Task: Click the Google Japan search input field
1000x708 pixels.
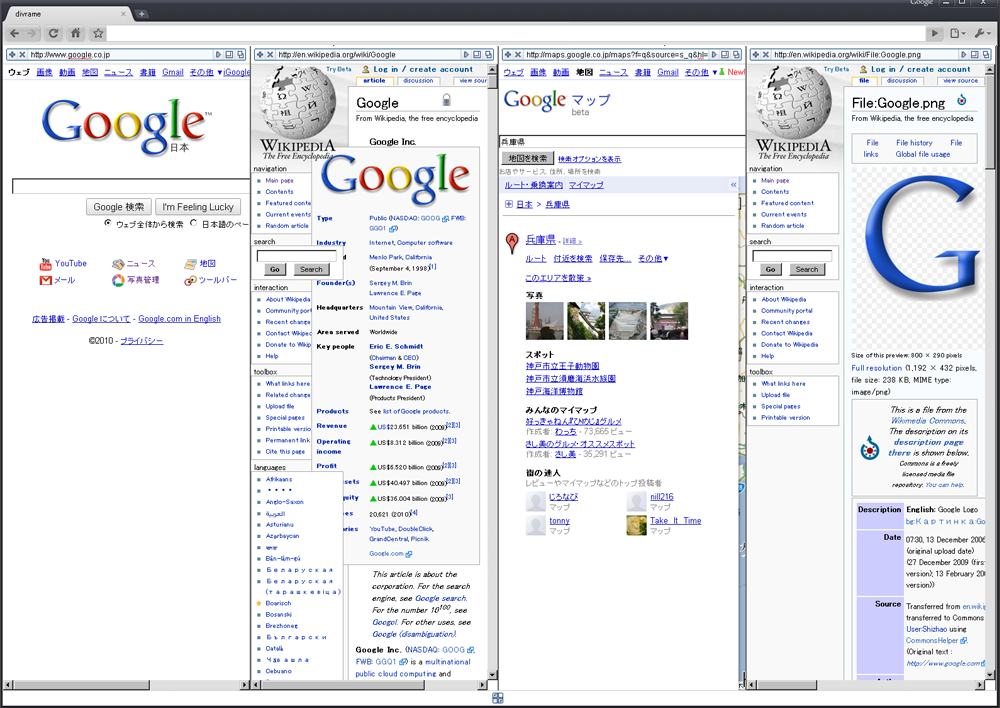Action: point(131,186)
